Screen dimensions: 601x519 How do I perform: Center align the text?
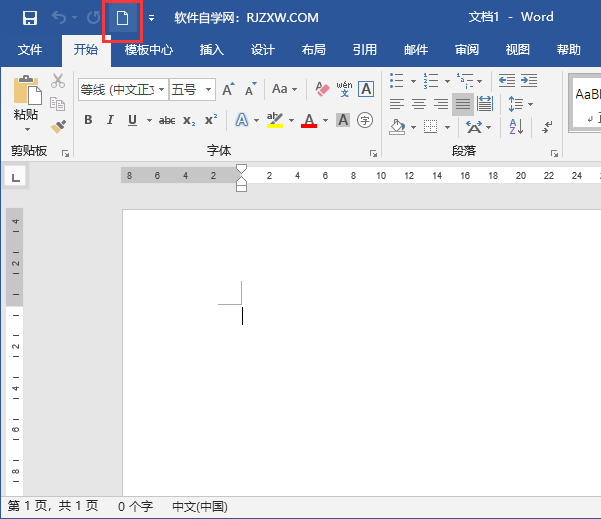419,104
